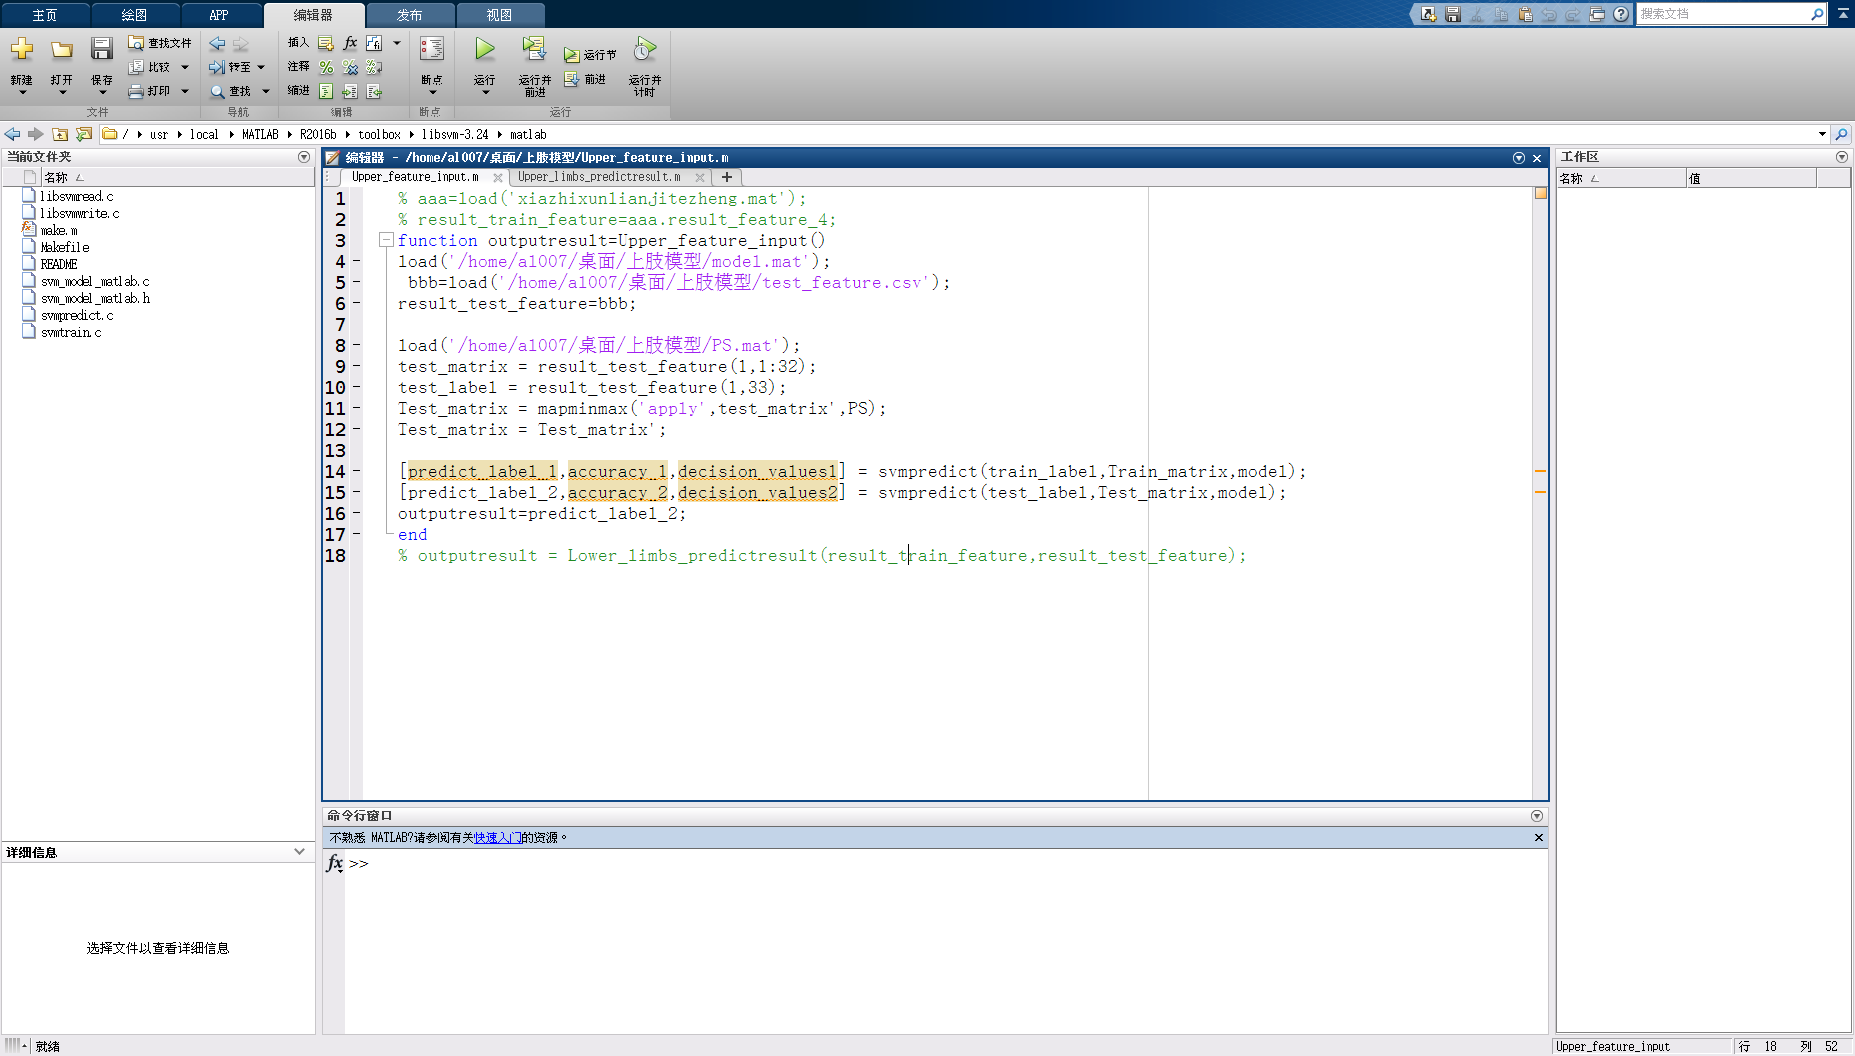Viewport: 1855px width, 1056px height.
Task: Click the fx insert function icon in ribbon
Action: tap(350, 43)
